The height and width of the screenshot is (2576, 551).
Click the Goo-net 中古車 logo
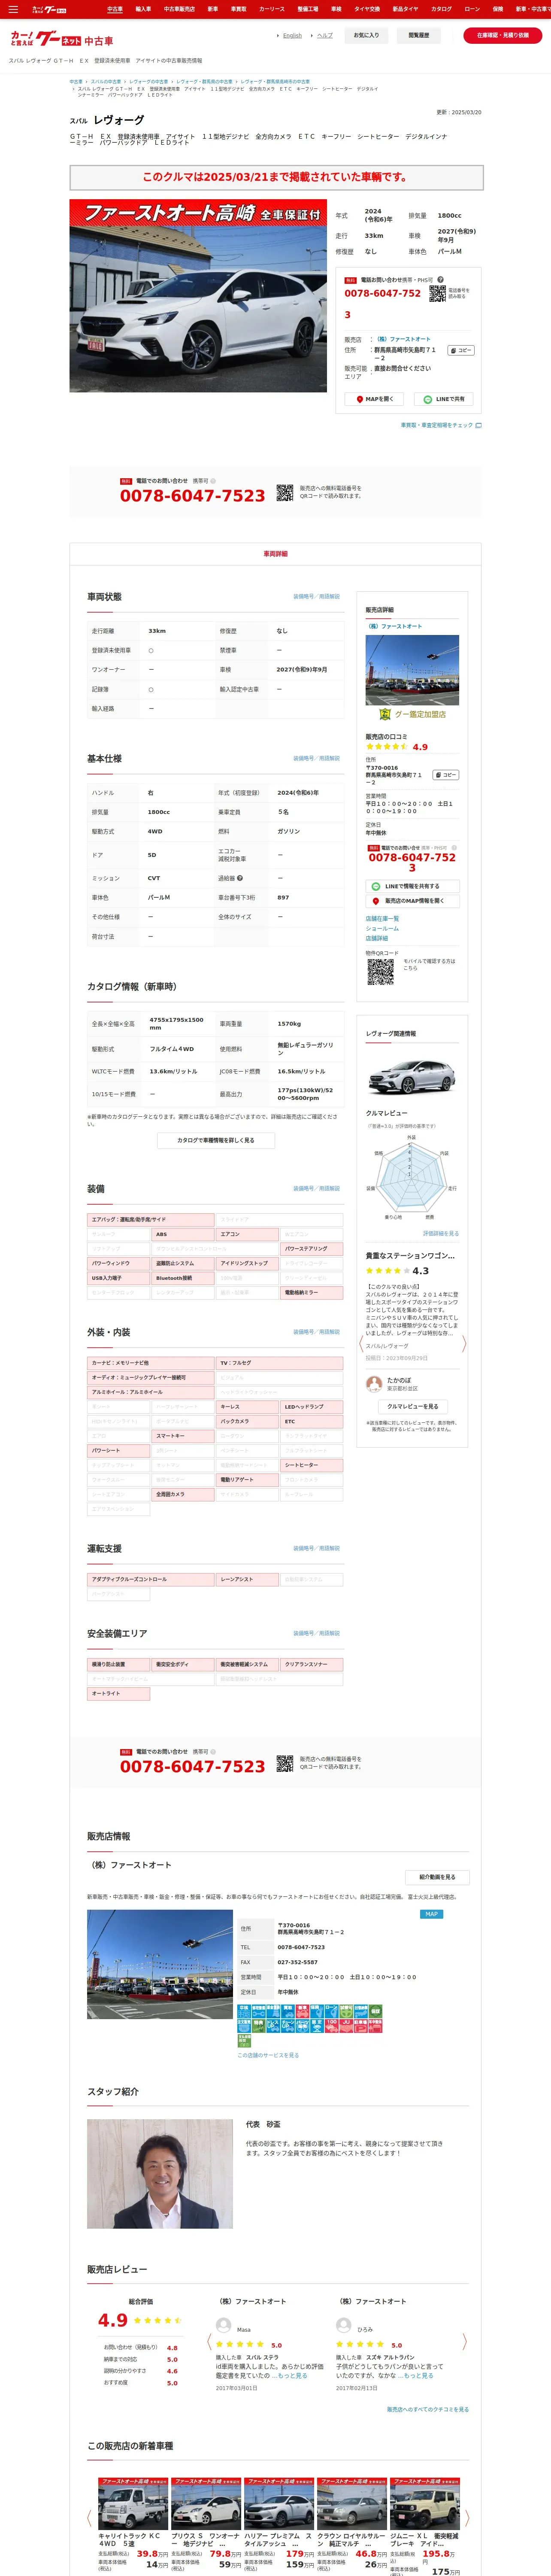tap(62, 39)
